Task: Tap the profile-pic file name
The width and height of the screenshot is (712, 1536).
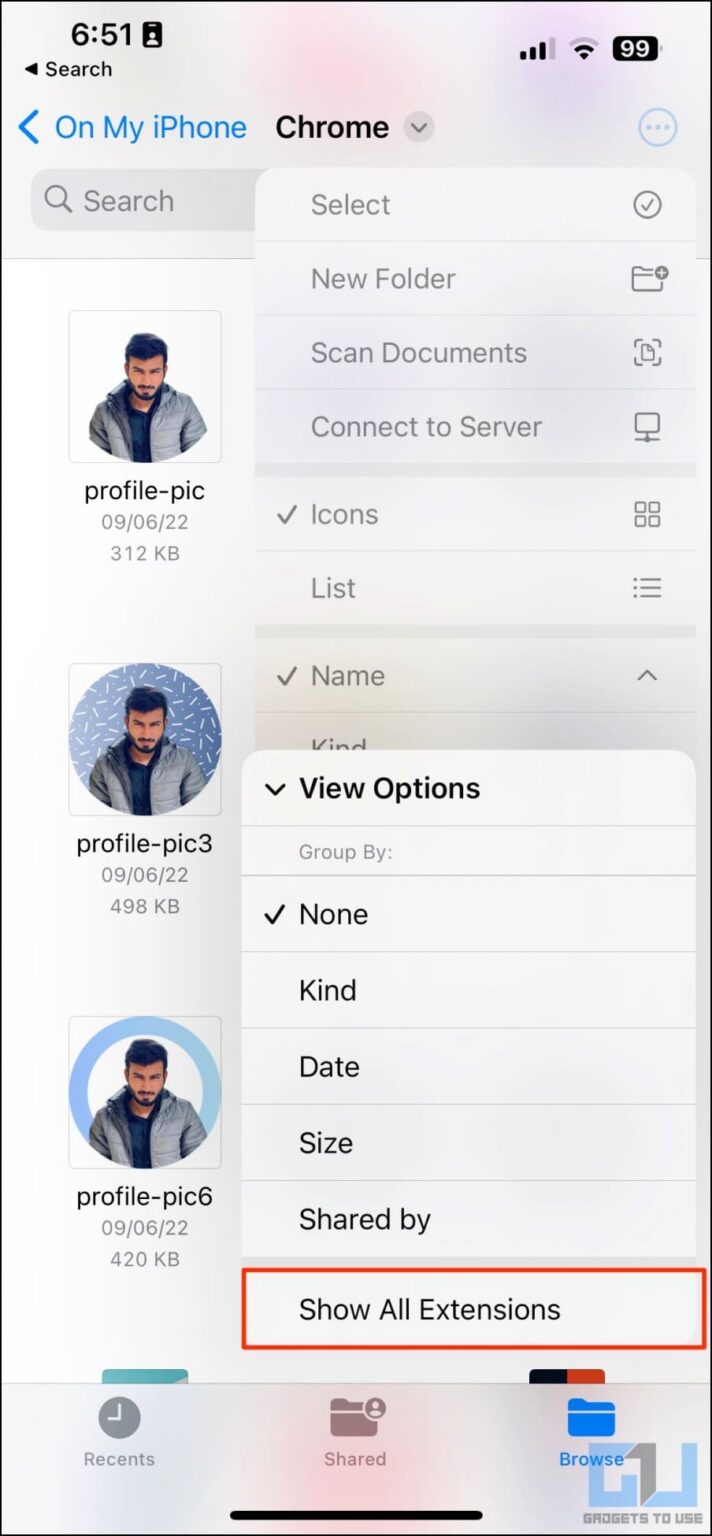Action: pyautogui.click(x=145, y=491)
